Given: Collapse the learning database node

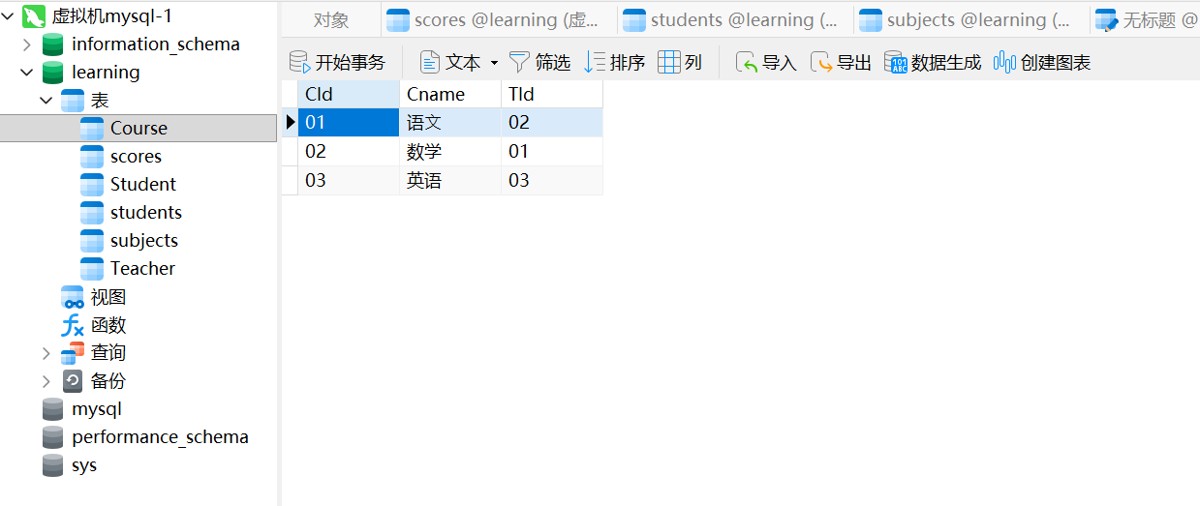Looking at the screenshot, I should coord(27,72).
